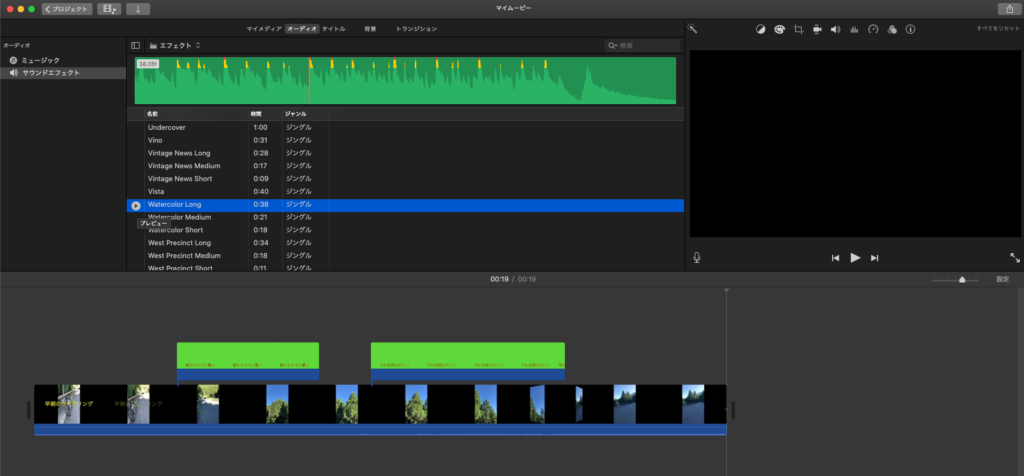Toggle the voiceover microphone recording

pos(696,257)
